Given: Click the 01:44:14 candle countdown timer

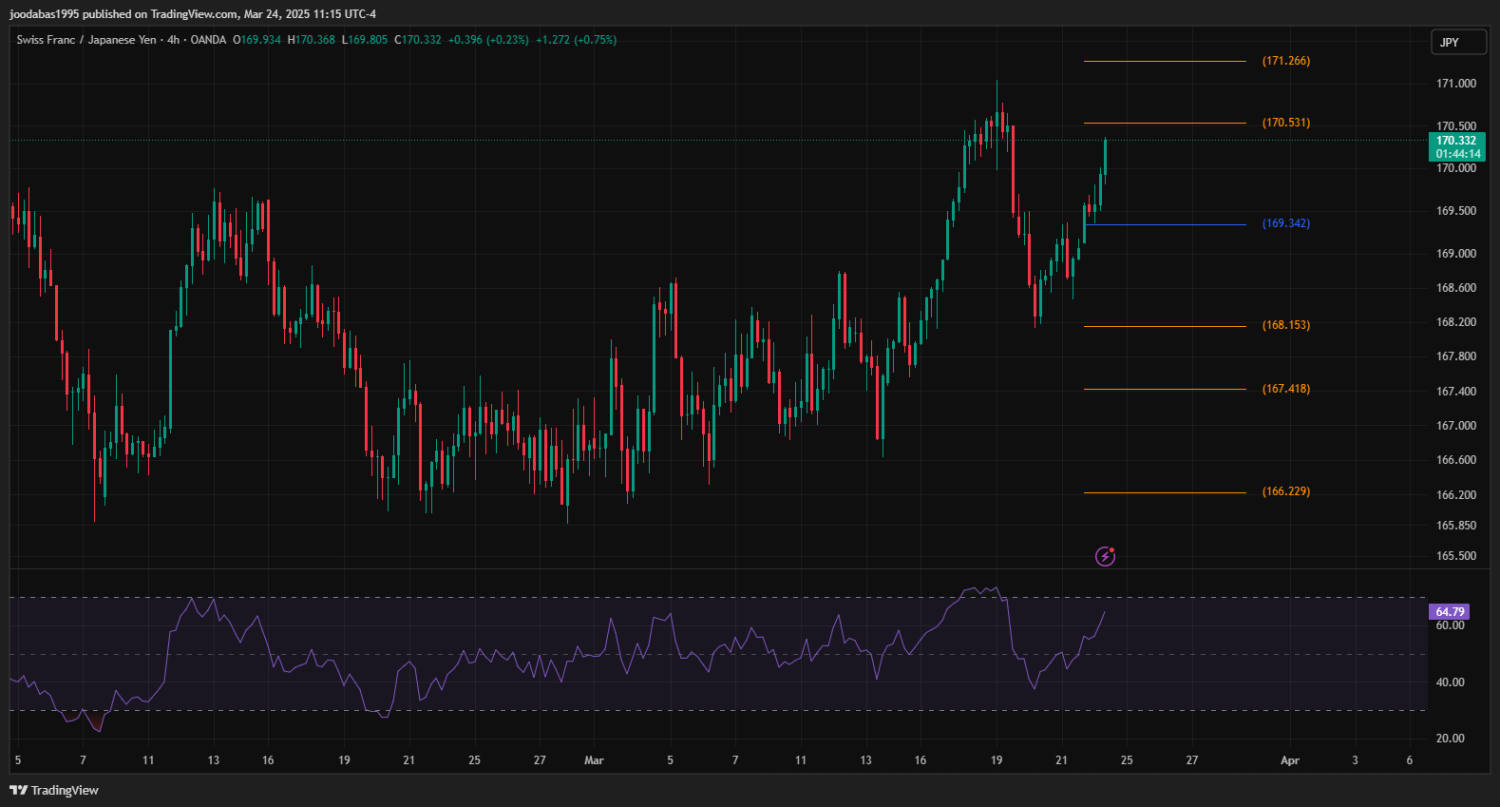Looking at the screenshot, I should (x=1457, y=155).
